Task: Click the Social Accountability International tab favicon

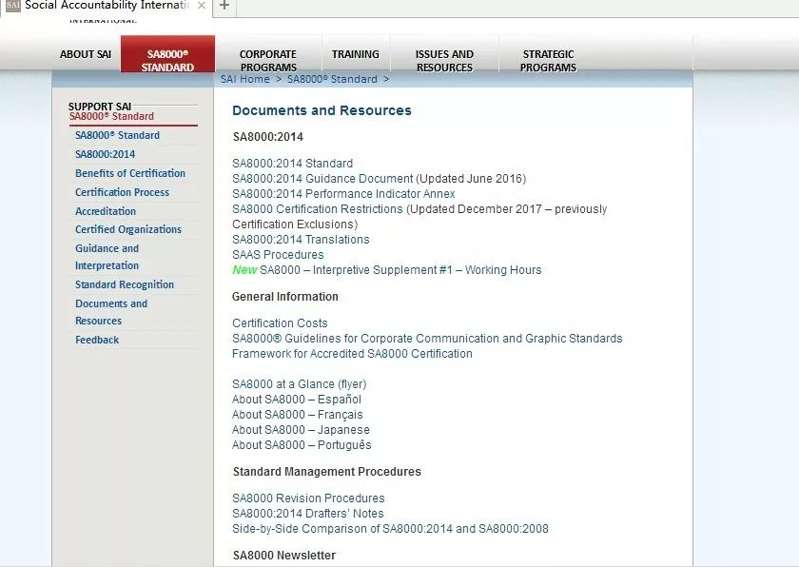Action: click(x=12, y=5)
